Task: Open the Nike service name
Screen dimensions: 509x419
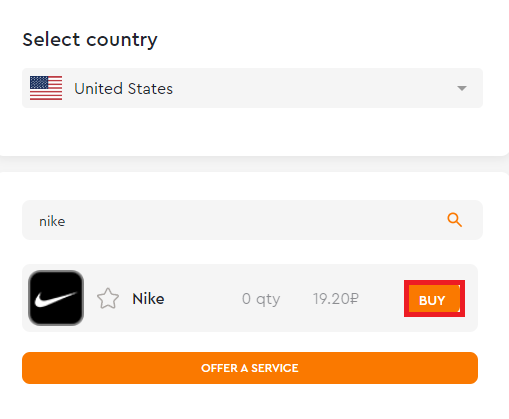Action: [x=148, y=299]
